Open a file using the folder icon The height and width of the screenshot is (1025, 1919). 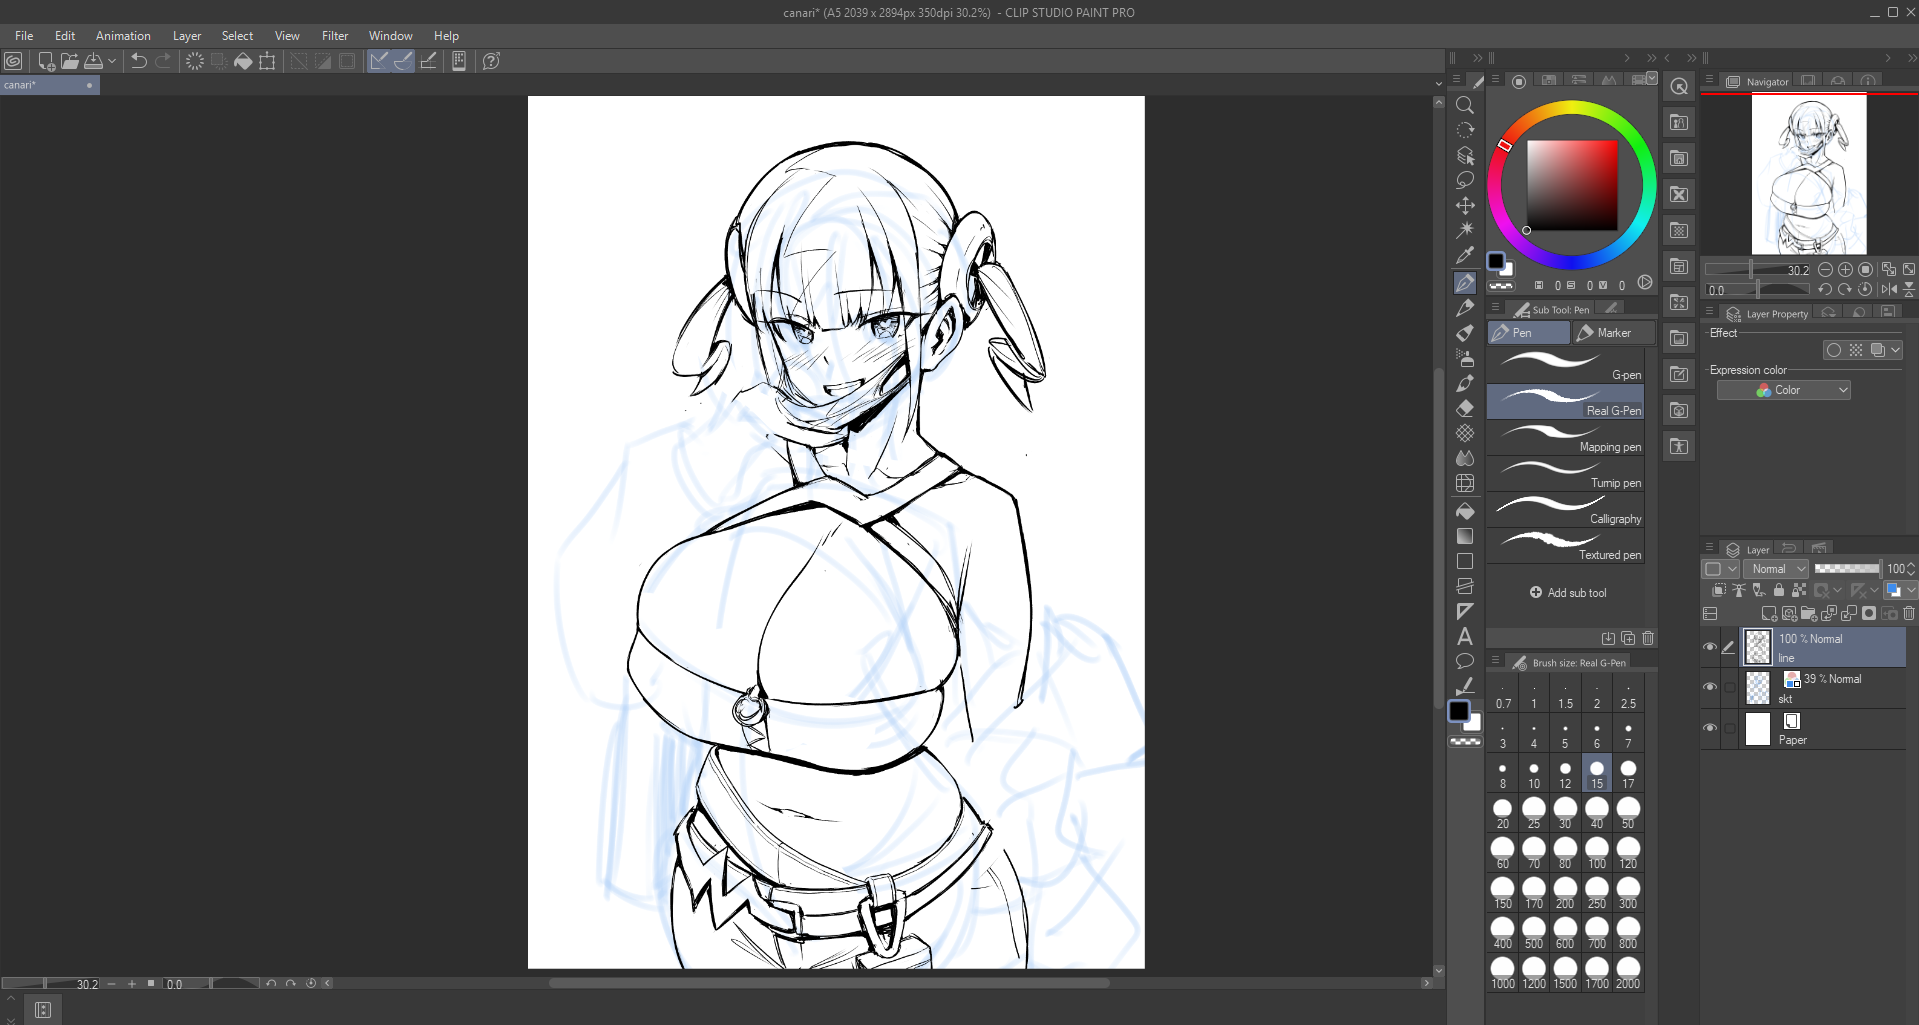click(70, 61)
